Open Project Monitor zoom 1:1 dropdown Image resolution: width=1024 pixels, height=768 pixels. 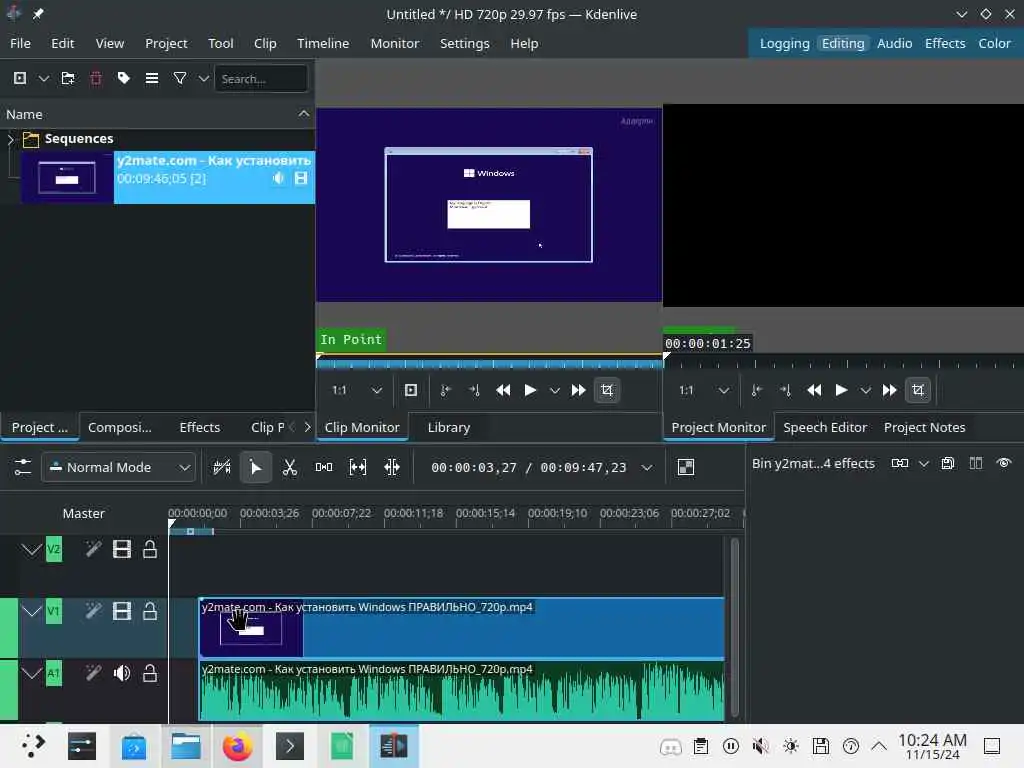click(x=703, y=391)
